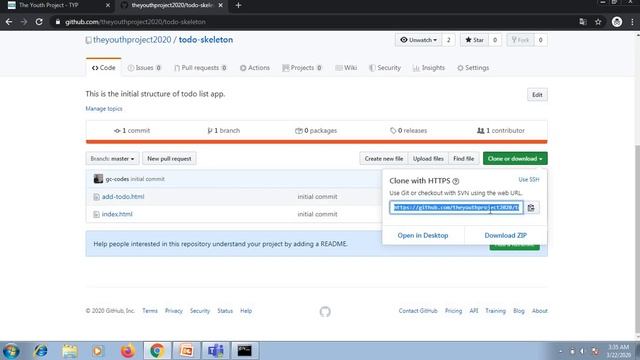The image size is (640, 360).
Task: Switch to the Issues tab
Action: pyautogui.click(x=144, y=68)
